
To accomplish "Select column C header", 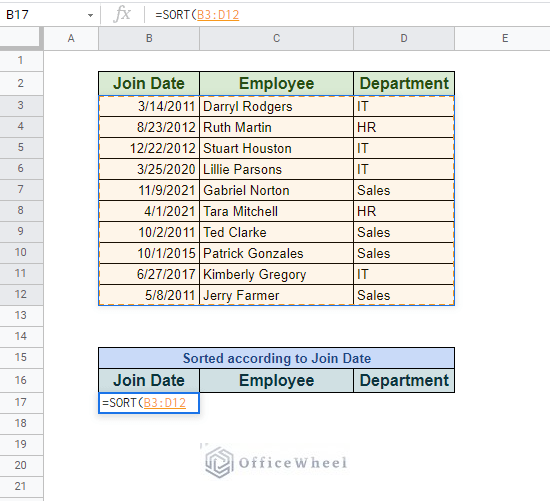I will pyautogui.click(x=276, y=38).
